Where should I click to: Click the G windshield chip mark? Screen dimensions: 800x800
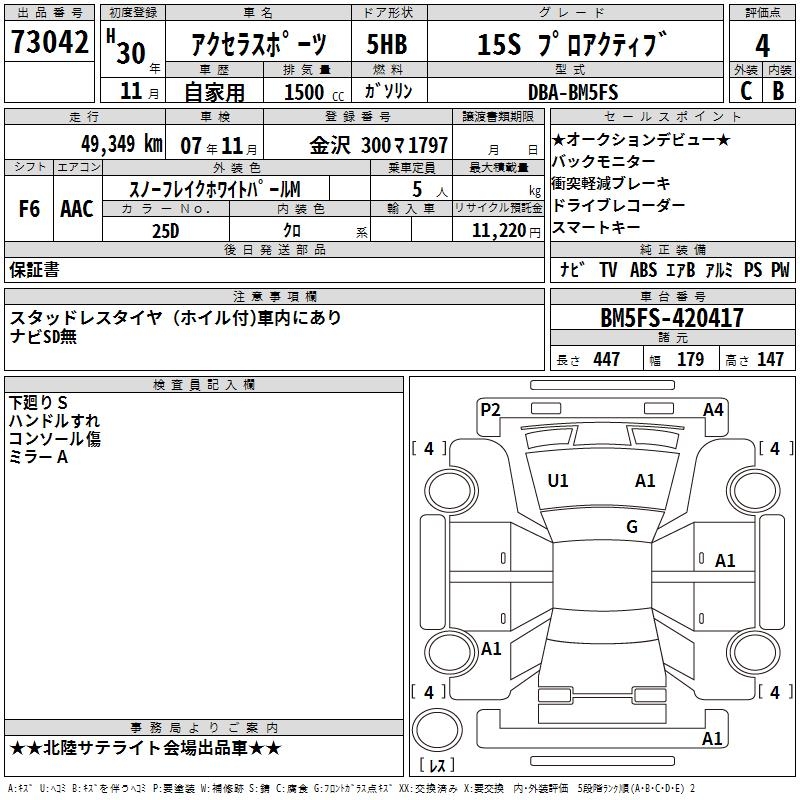[632, 527]
